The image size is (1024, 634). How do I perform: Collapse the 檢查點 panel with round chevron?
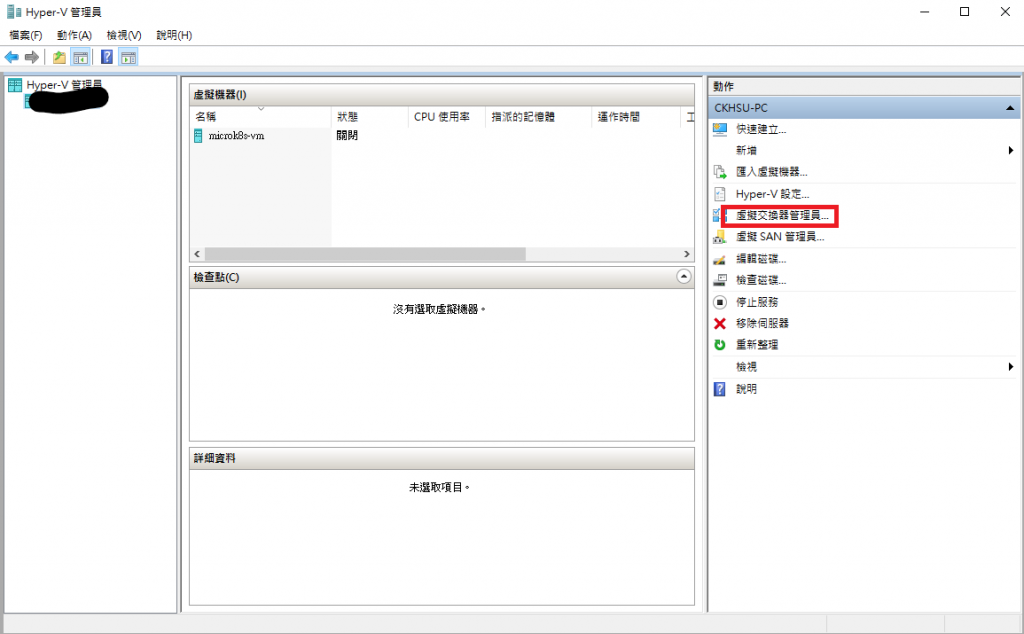click(x=684, y=277)
